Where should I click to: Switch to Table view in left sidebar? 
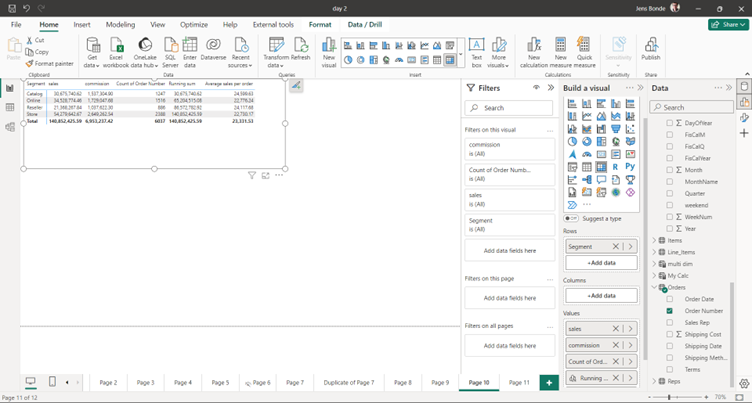(x=10, y=107)
